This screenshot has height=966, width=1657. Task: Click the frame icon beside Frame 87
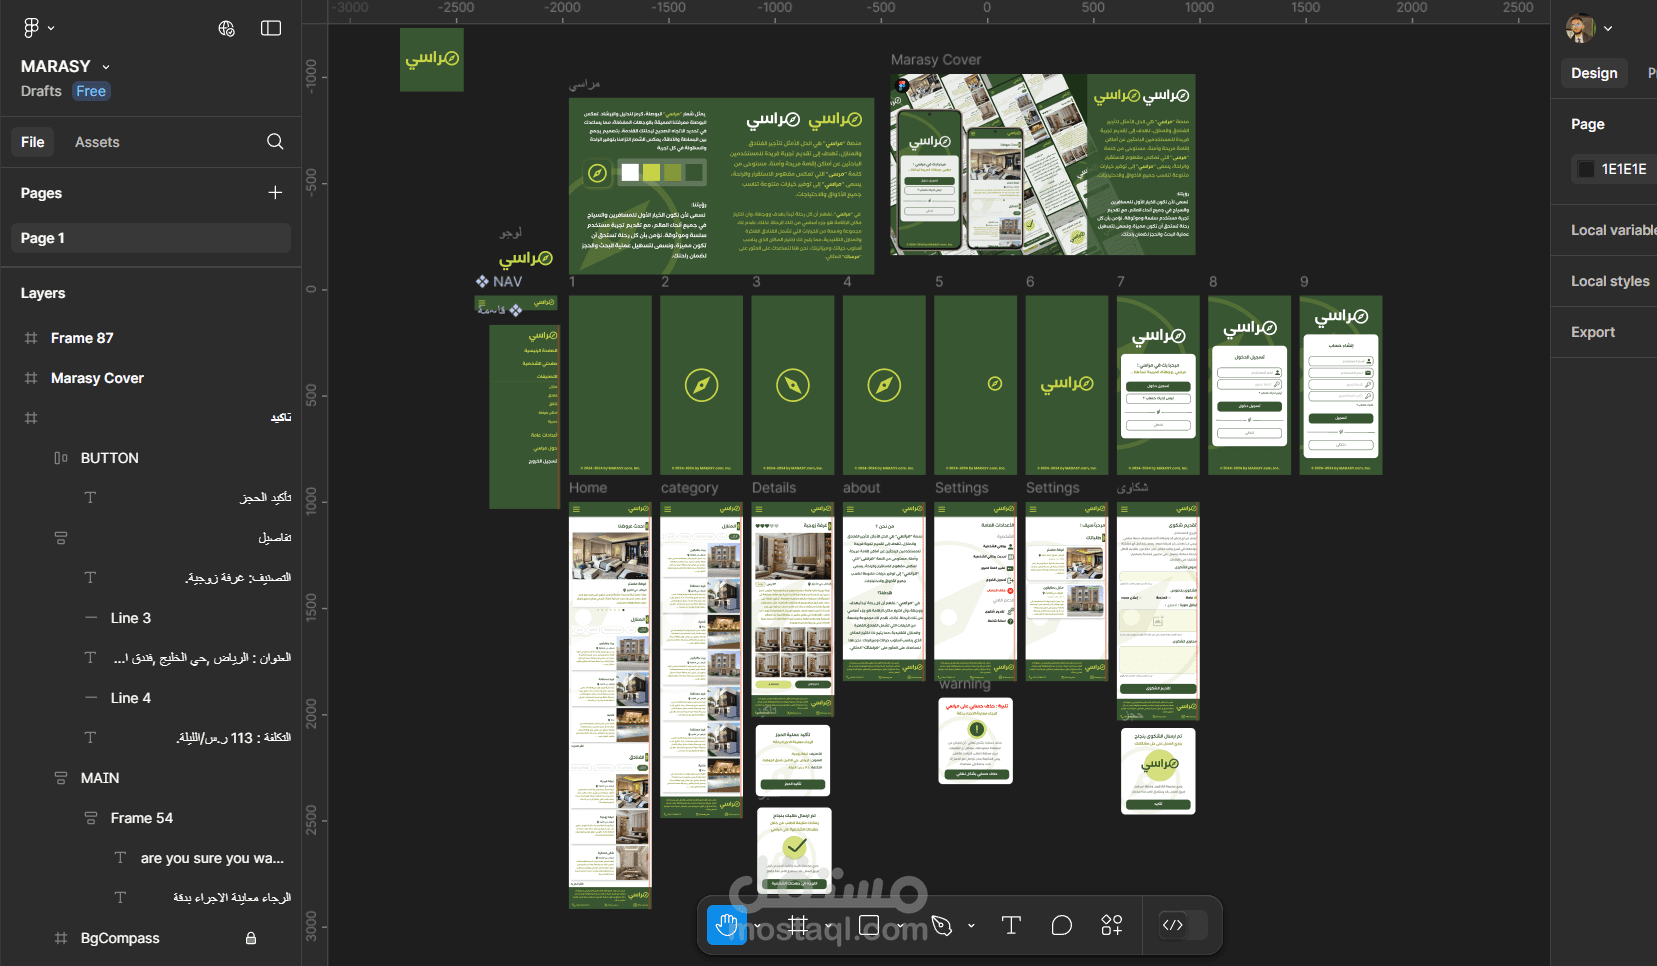tap(31, 338)
